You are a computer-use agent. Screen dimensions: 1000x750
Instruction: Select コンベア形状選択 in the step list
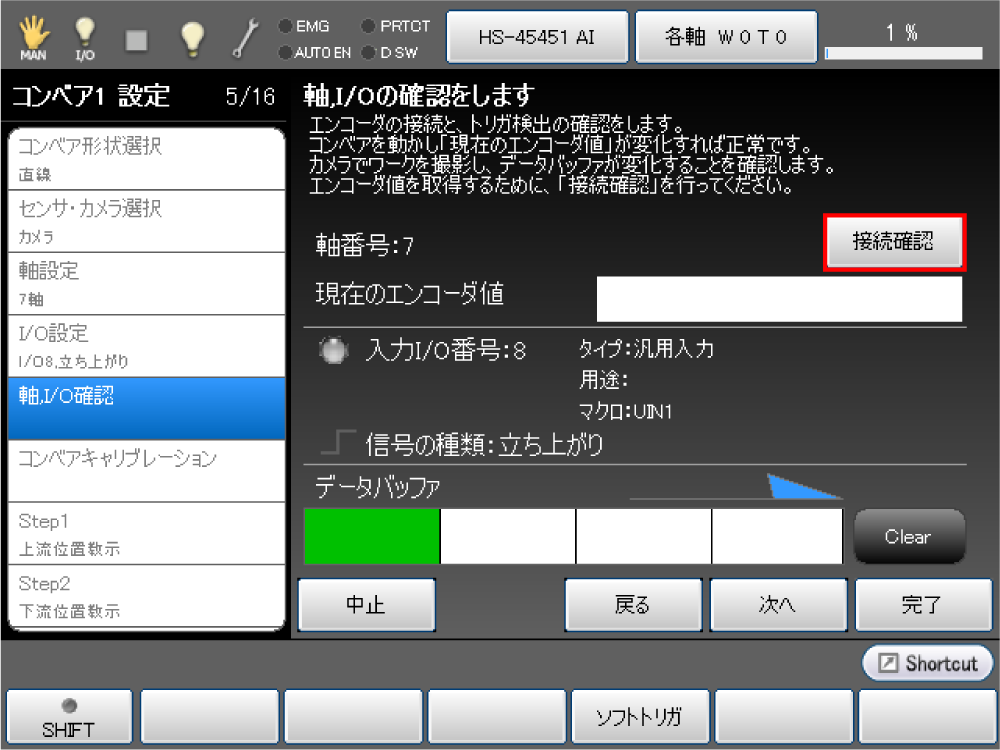[x=147, y=158]
